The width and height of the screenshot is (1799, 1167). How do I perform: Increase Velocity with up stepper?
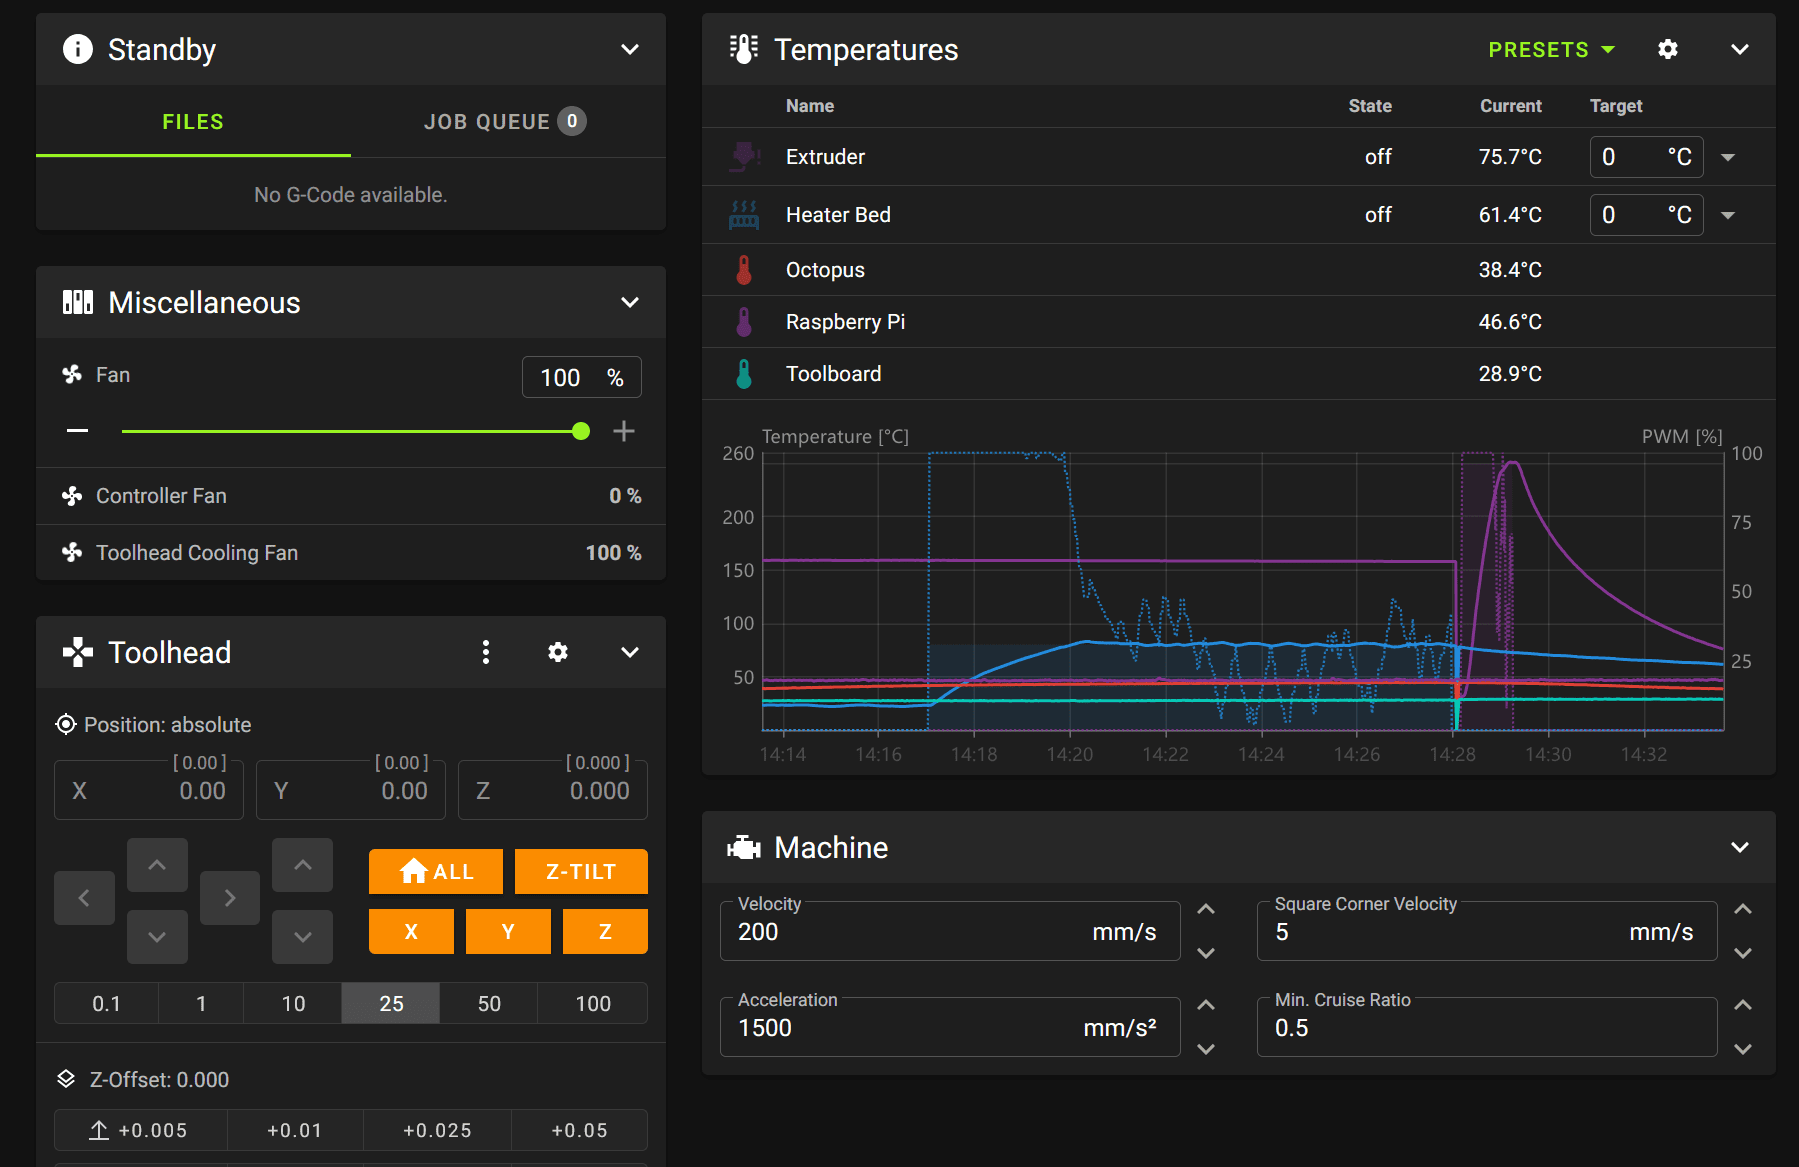[x=1206, y=909]
